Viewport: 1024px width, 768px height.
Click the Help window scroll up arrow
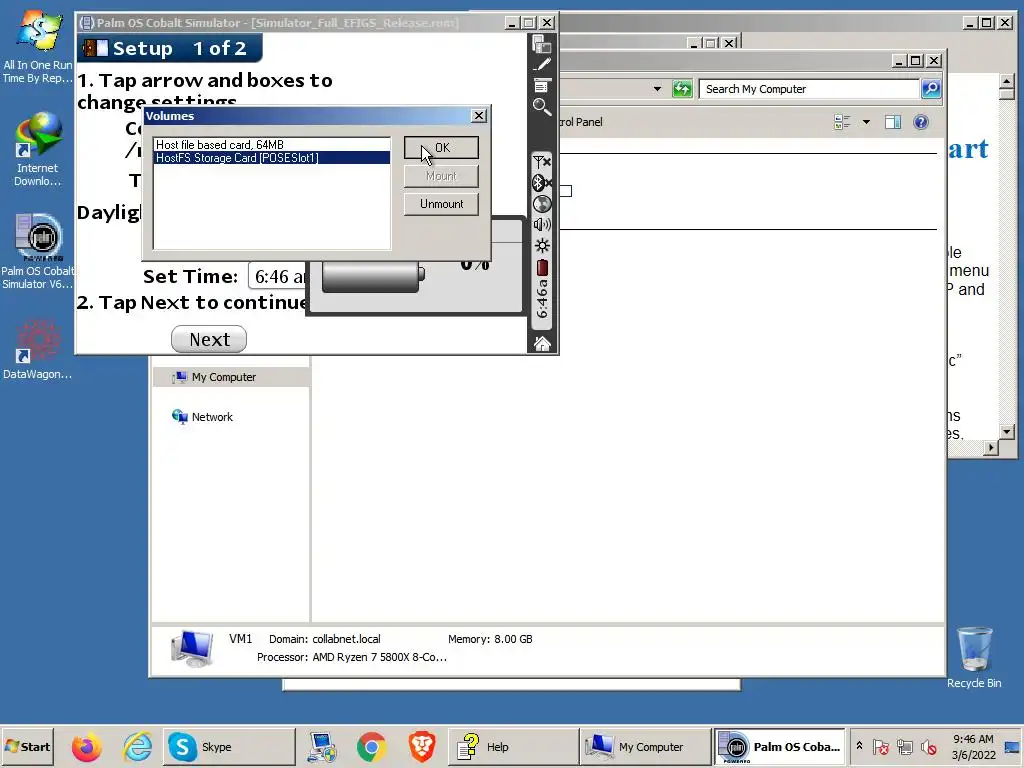pos(1006,81)
